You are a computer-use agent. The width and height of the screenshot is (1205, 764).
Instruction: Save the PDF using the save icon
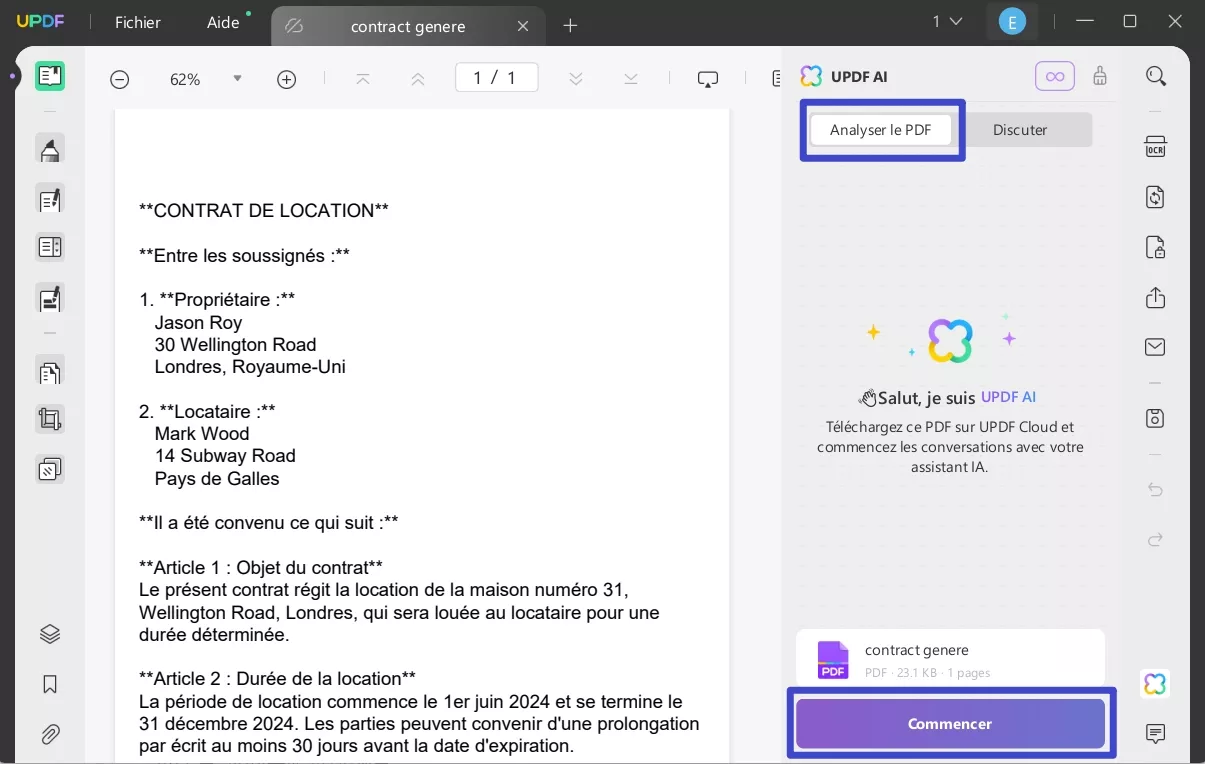point(1155,418)
